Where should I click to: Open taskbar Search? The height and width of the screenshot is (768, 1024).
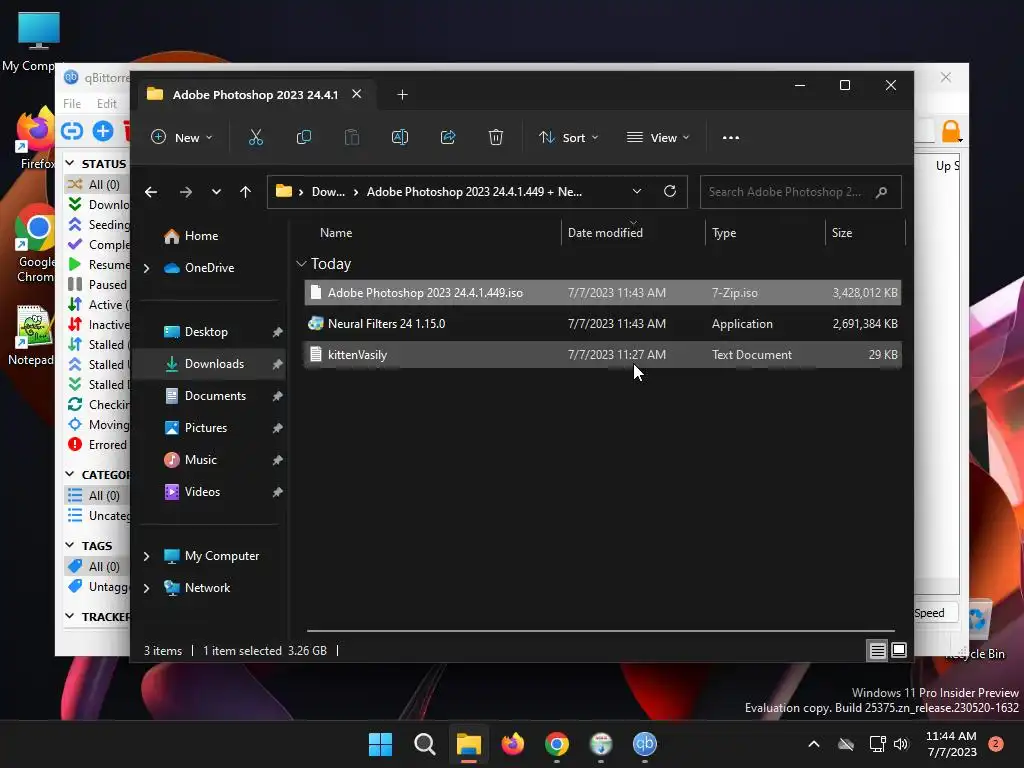point(424,744)
